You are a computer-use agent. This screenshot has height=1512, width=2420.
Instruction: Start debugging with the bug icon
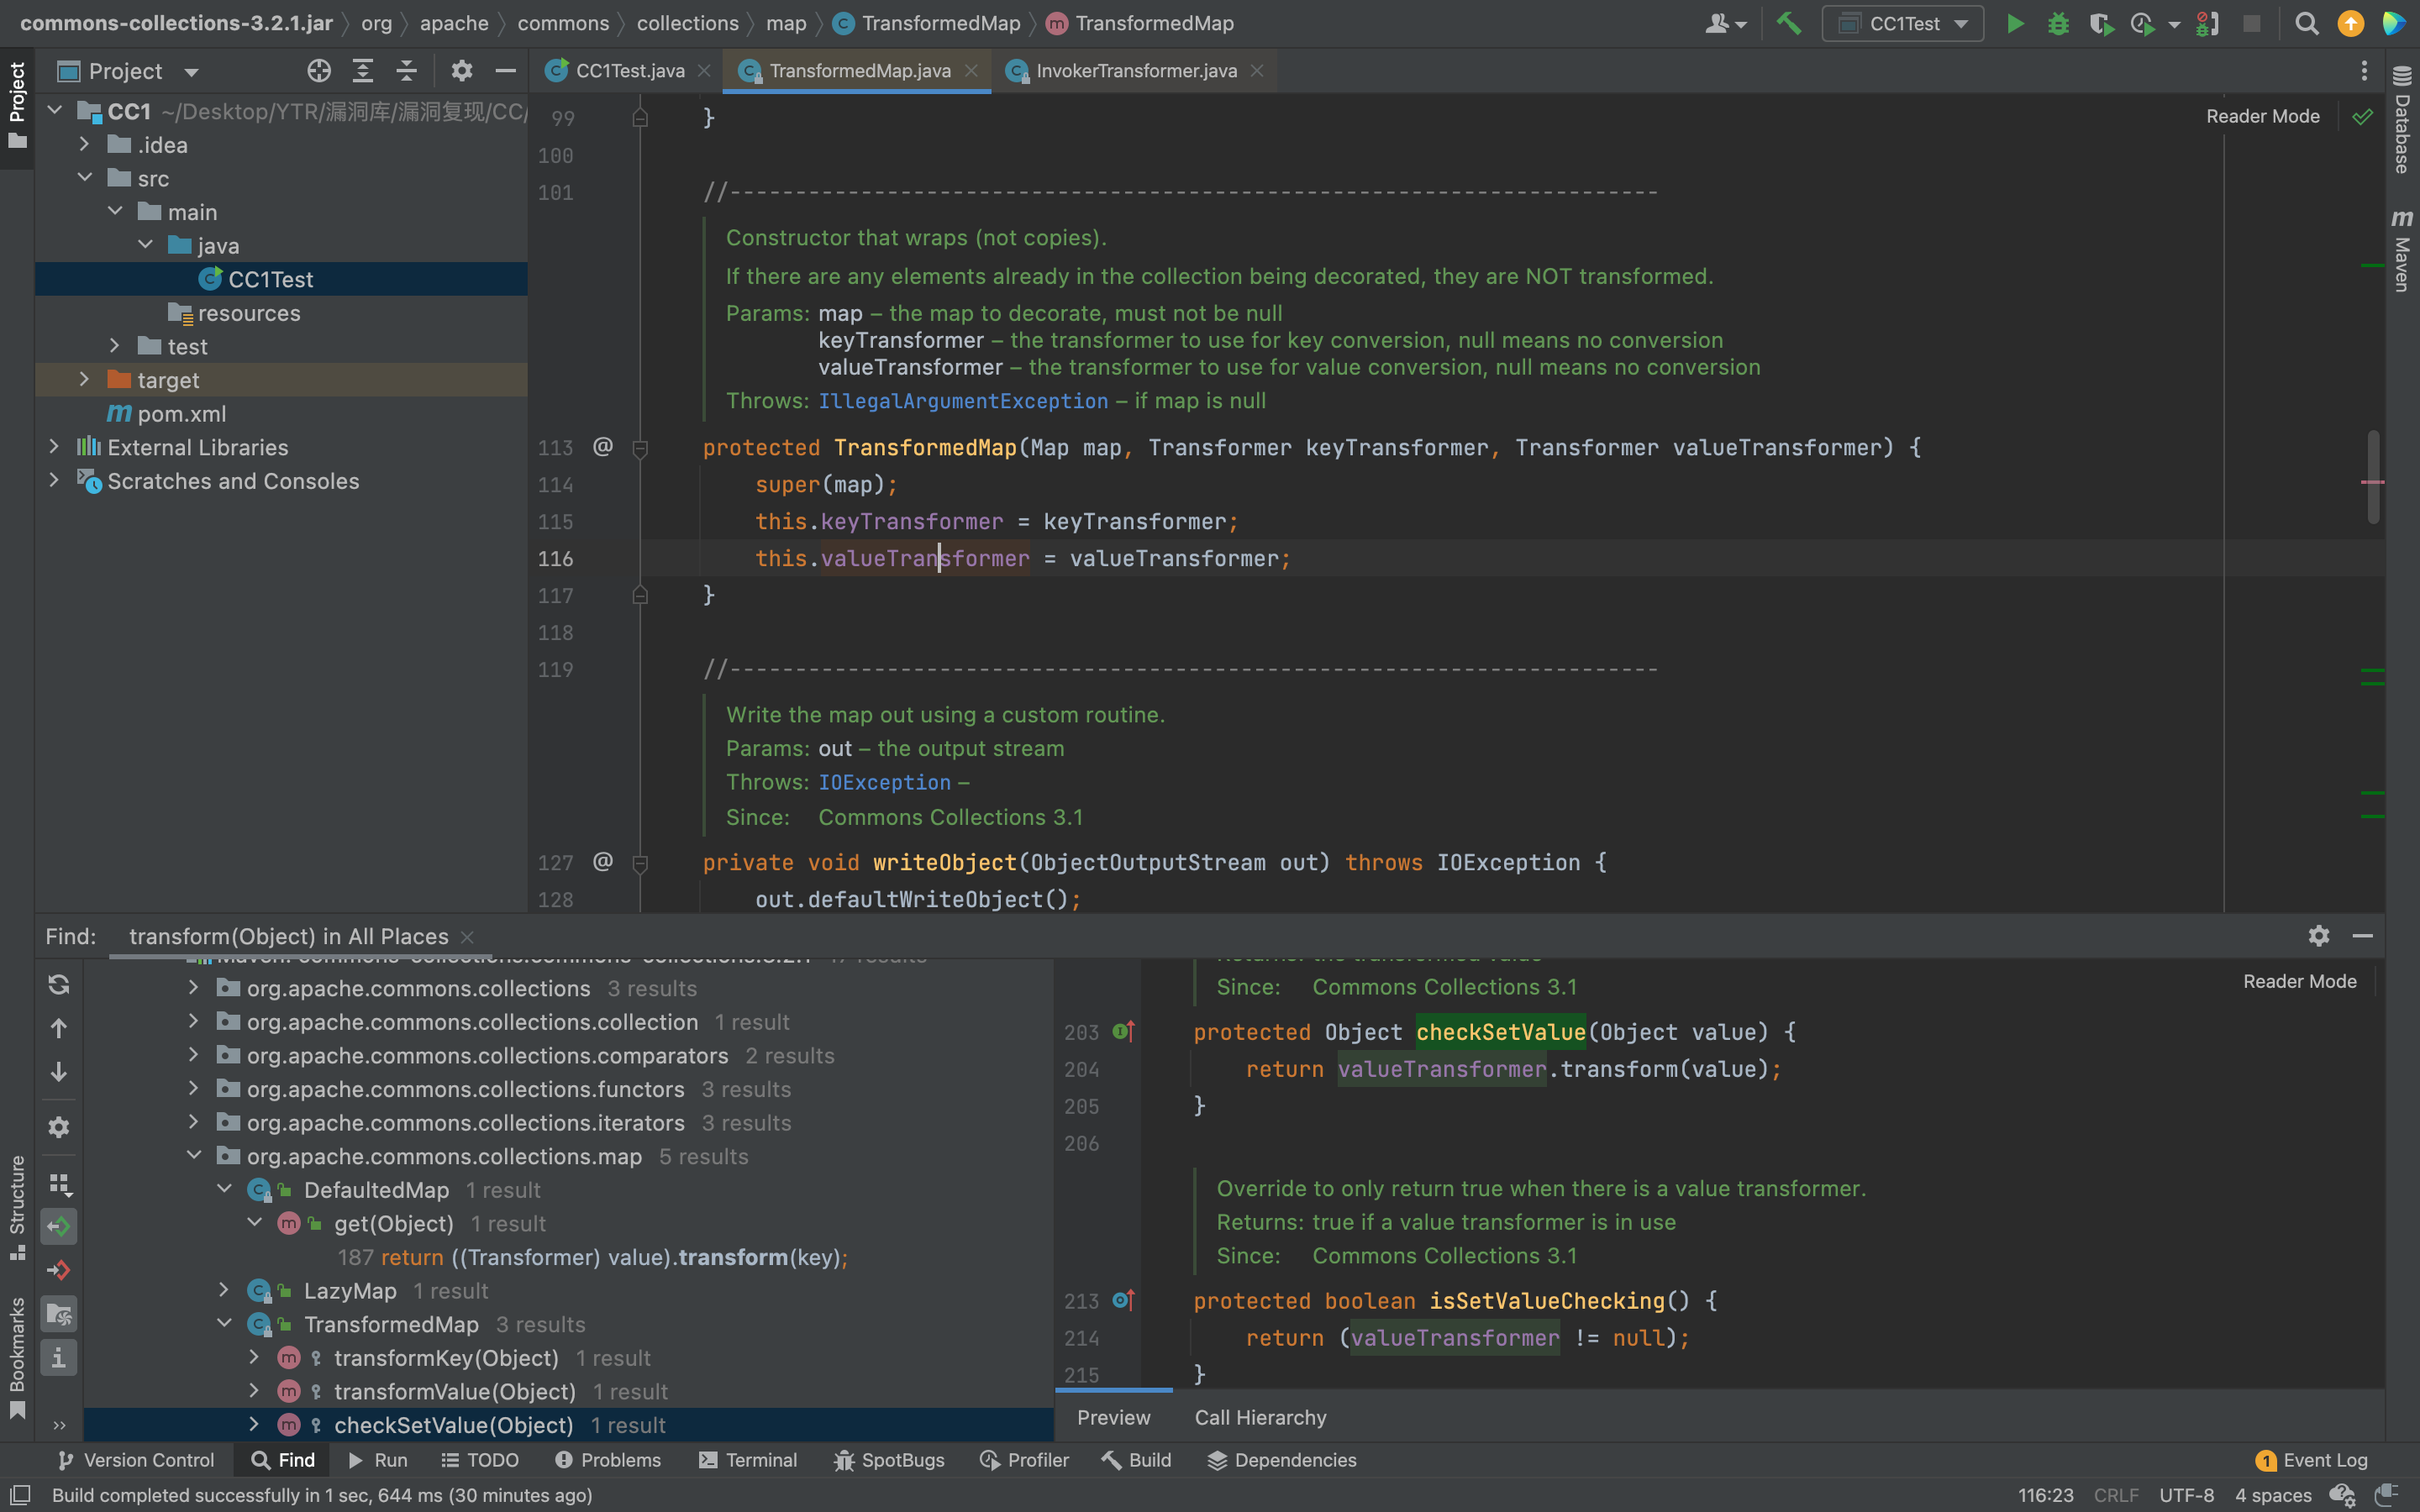point(2058,23)
